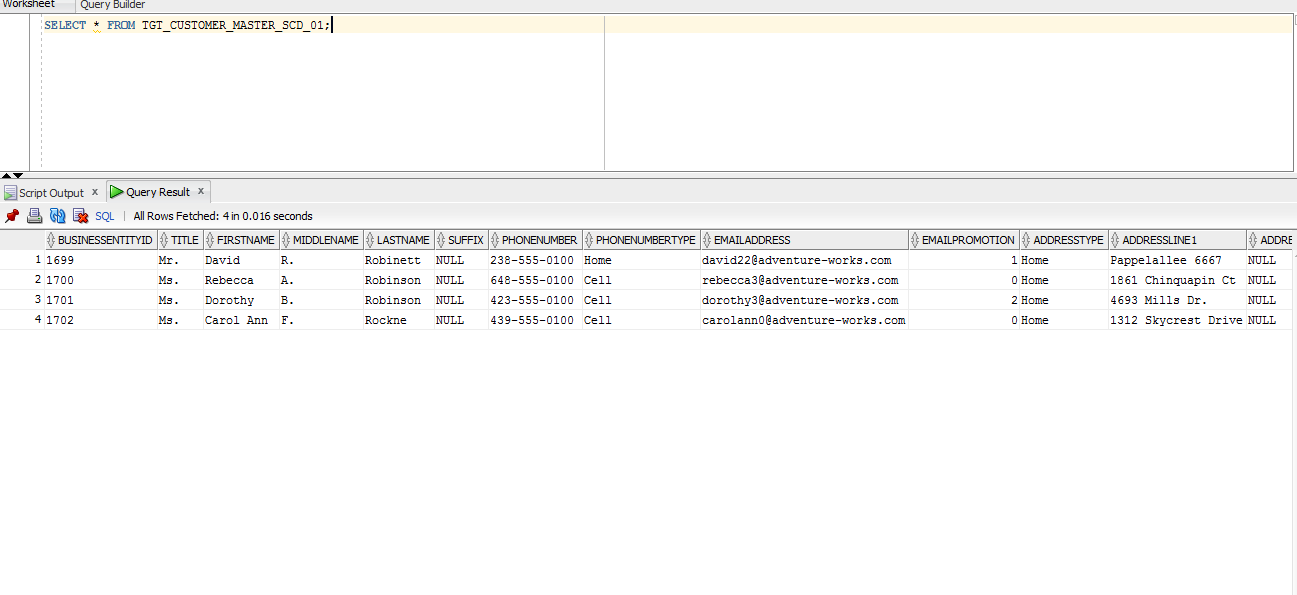The height and width of the screenshot is (595, 1297).
Task: Sort by the EMAILPROMOTION column header arrows
Action: pos(915,239)
